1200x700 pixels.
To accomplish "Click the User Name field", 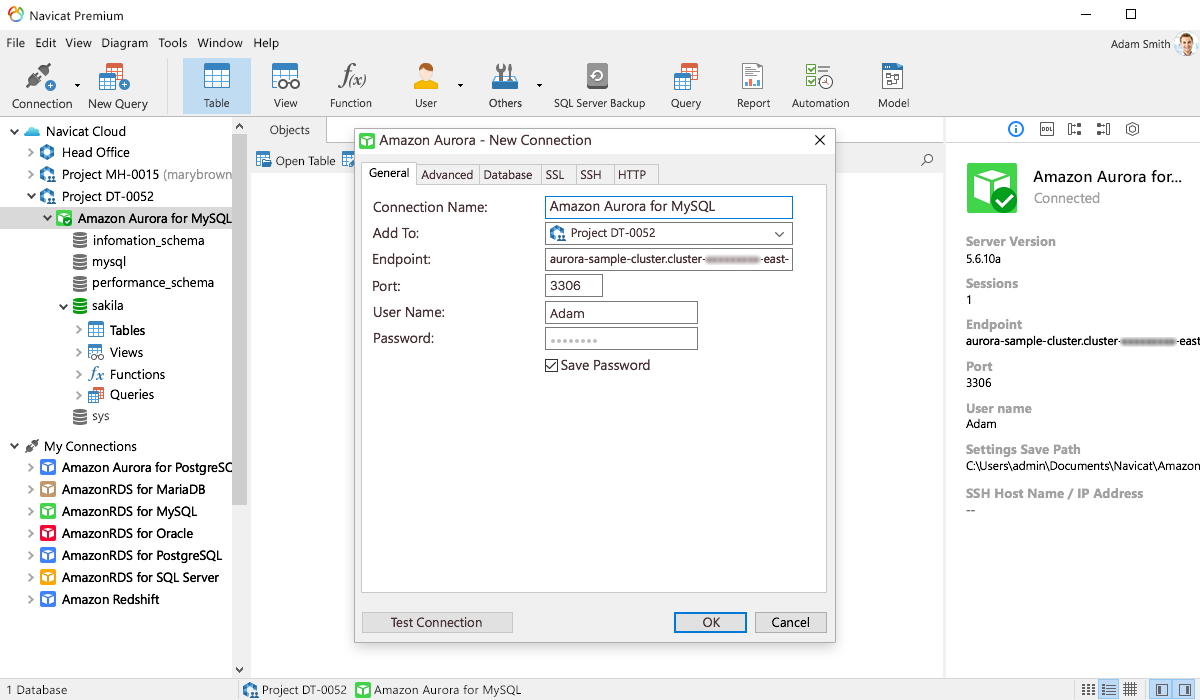I will click(622, 313).
